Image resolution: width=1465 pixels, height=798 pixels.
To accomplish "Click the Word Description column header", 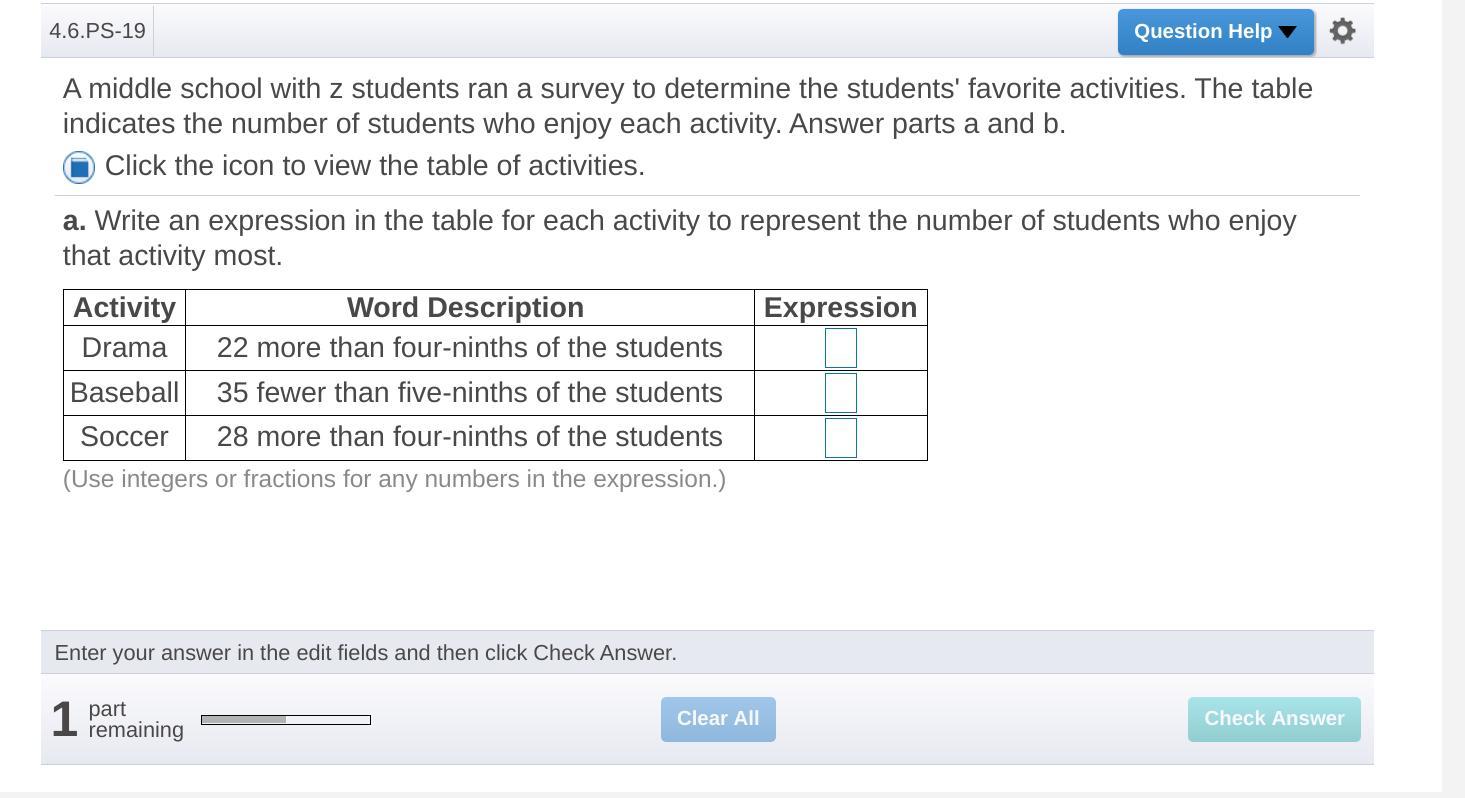I will coord(465,308).
